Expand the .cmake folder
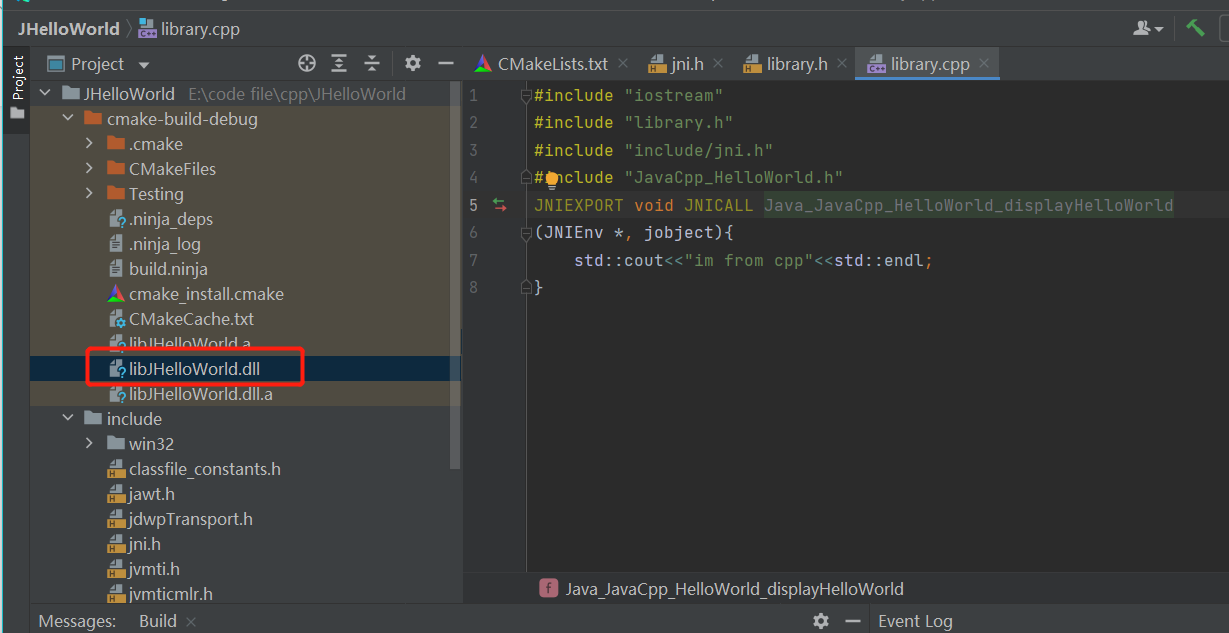 [x=90, y=144]
